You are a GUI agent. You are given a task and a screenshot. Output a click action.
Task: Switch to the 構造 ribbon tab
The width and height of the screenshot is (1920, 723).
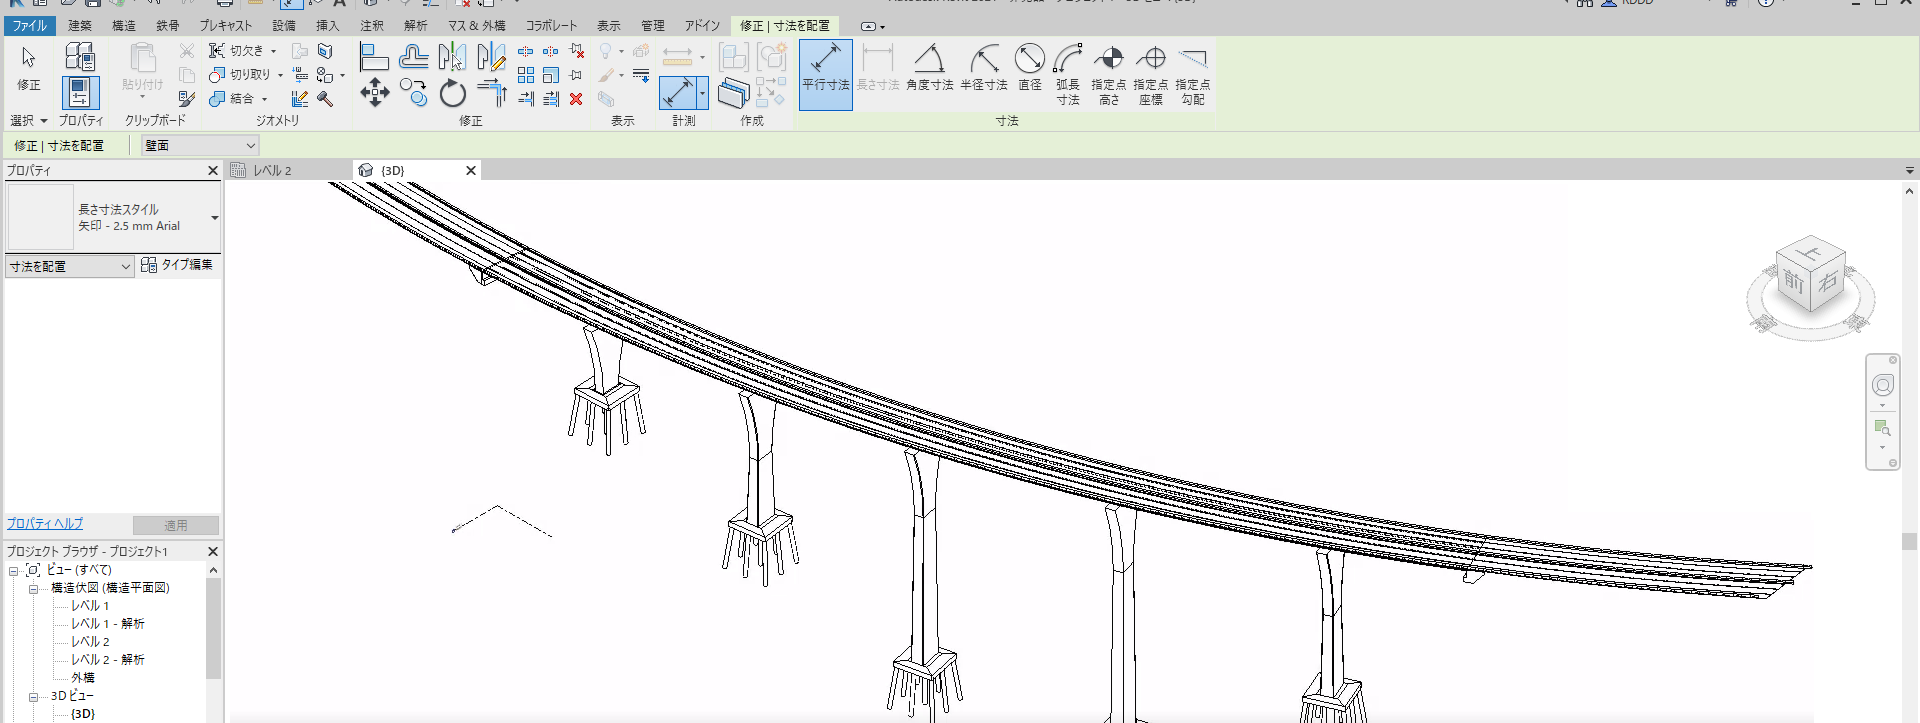point(124,26)
